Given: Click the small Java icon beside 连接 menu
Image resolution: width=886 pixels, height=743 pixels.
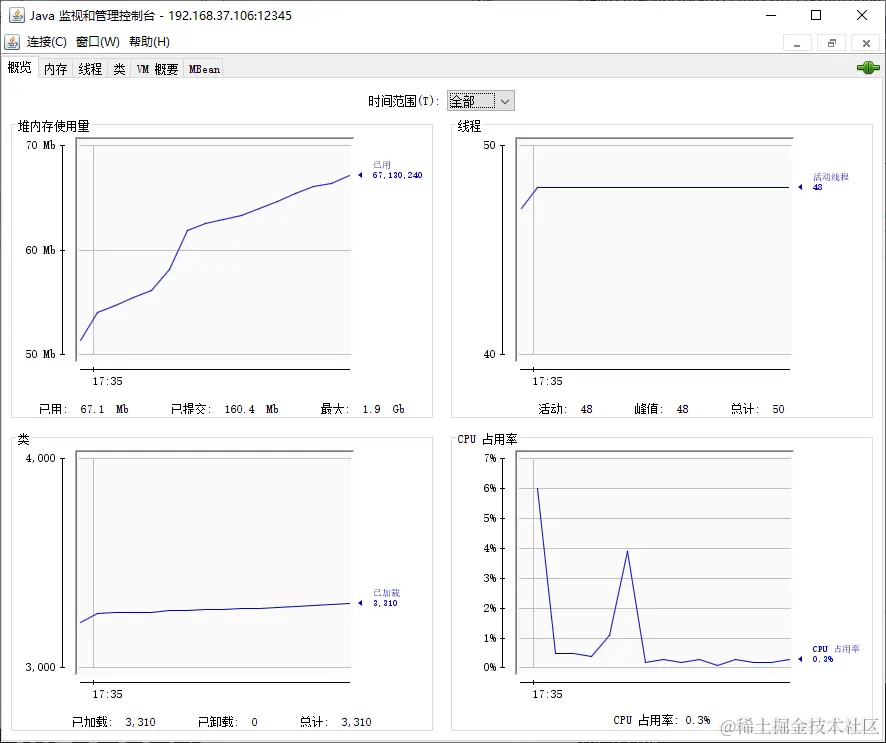Looking at the screenshot, I should (13, 42).
